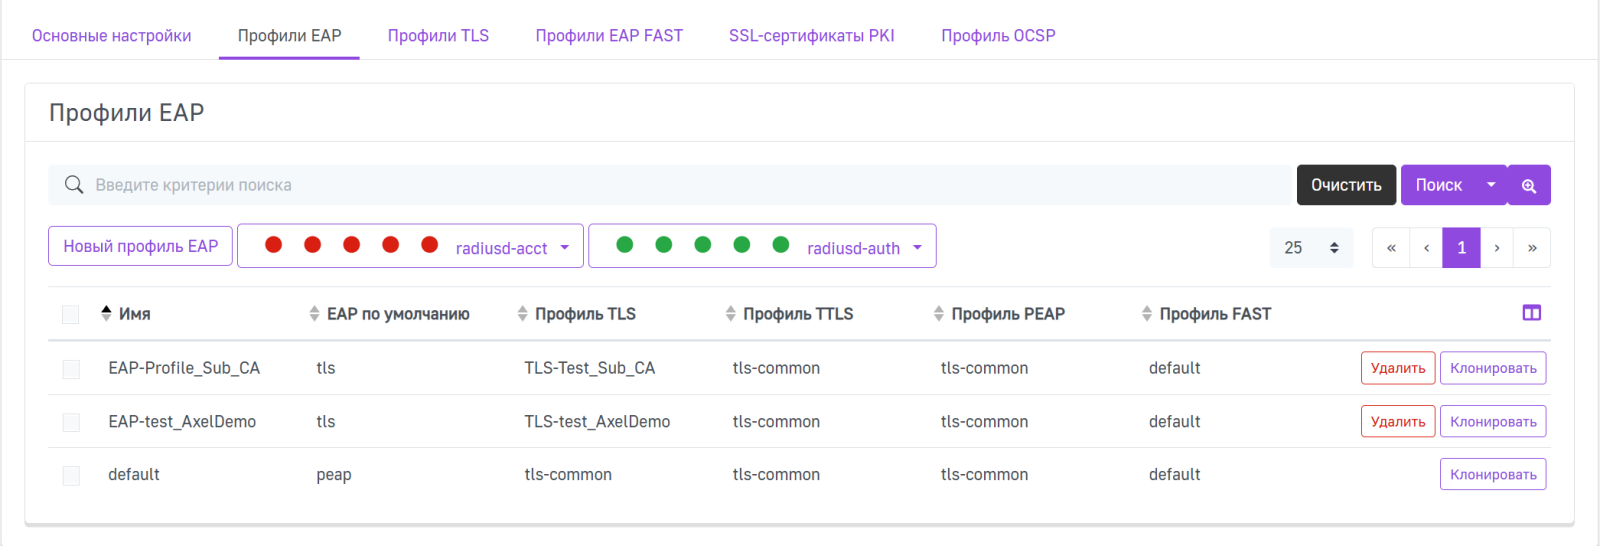This screenshot has height=546, width=1600.
Task: Click the advanced search magnifier icon
Action: [x=1528, y=185]
